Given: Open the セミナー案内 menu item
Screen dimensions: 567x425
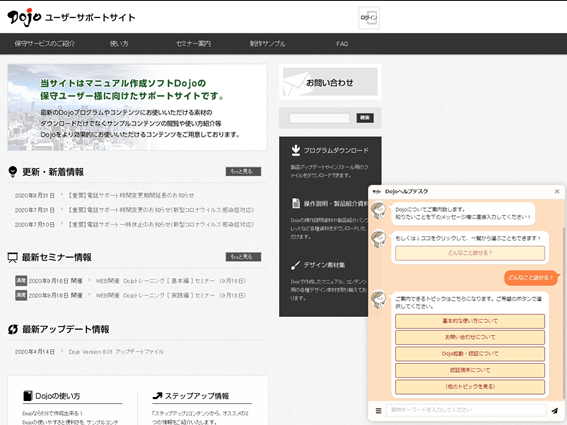Looking at the screenshot, I should tap(193, 44).
